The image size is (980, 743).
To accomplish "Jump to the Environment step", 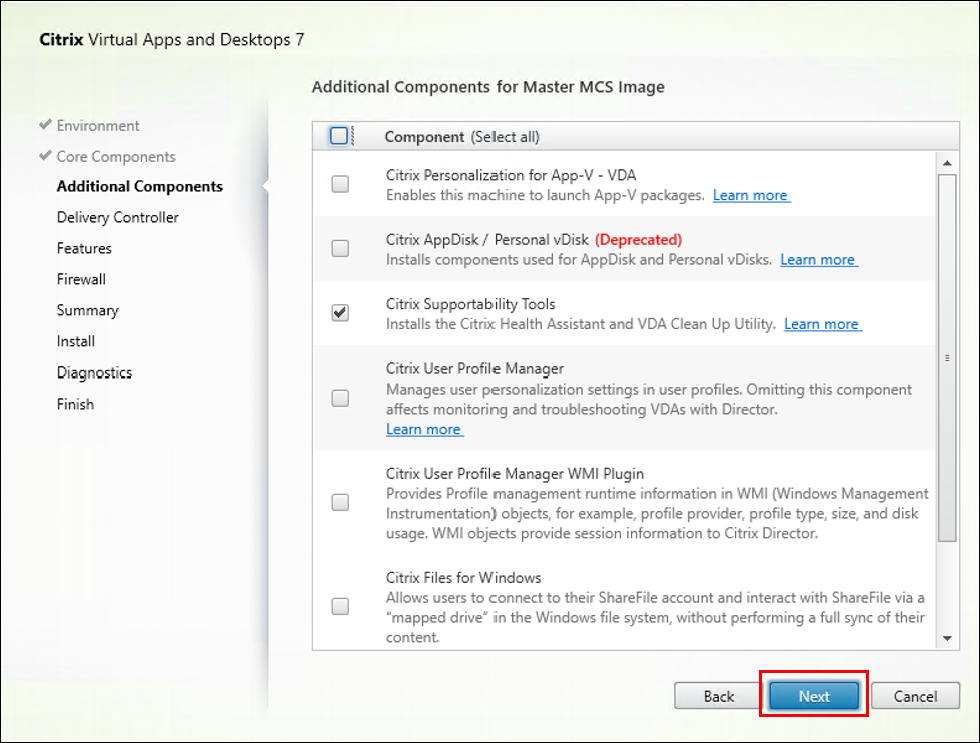I will [x=98, y=125].
